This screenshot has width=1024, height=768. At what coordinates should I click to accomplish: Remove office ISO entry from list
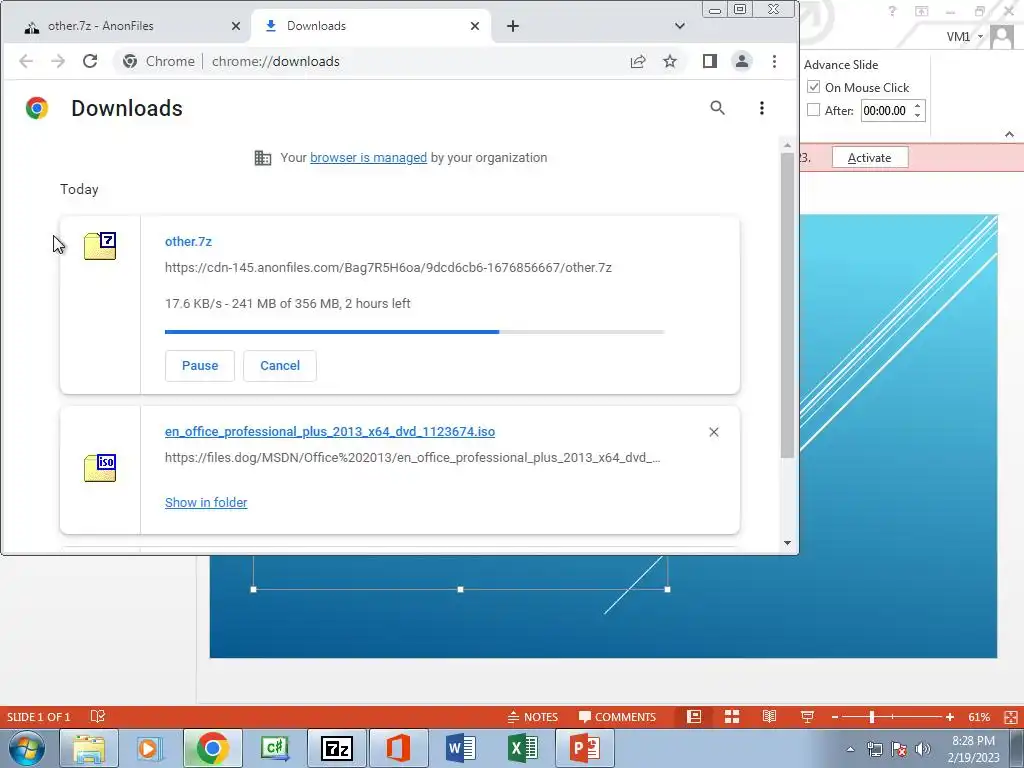(714, 432)
